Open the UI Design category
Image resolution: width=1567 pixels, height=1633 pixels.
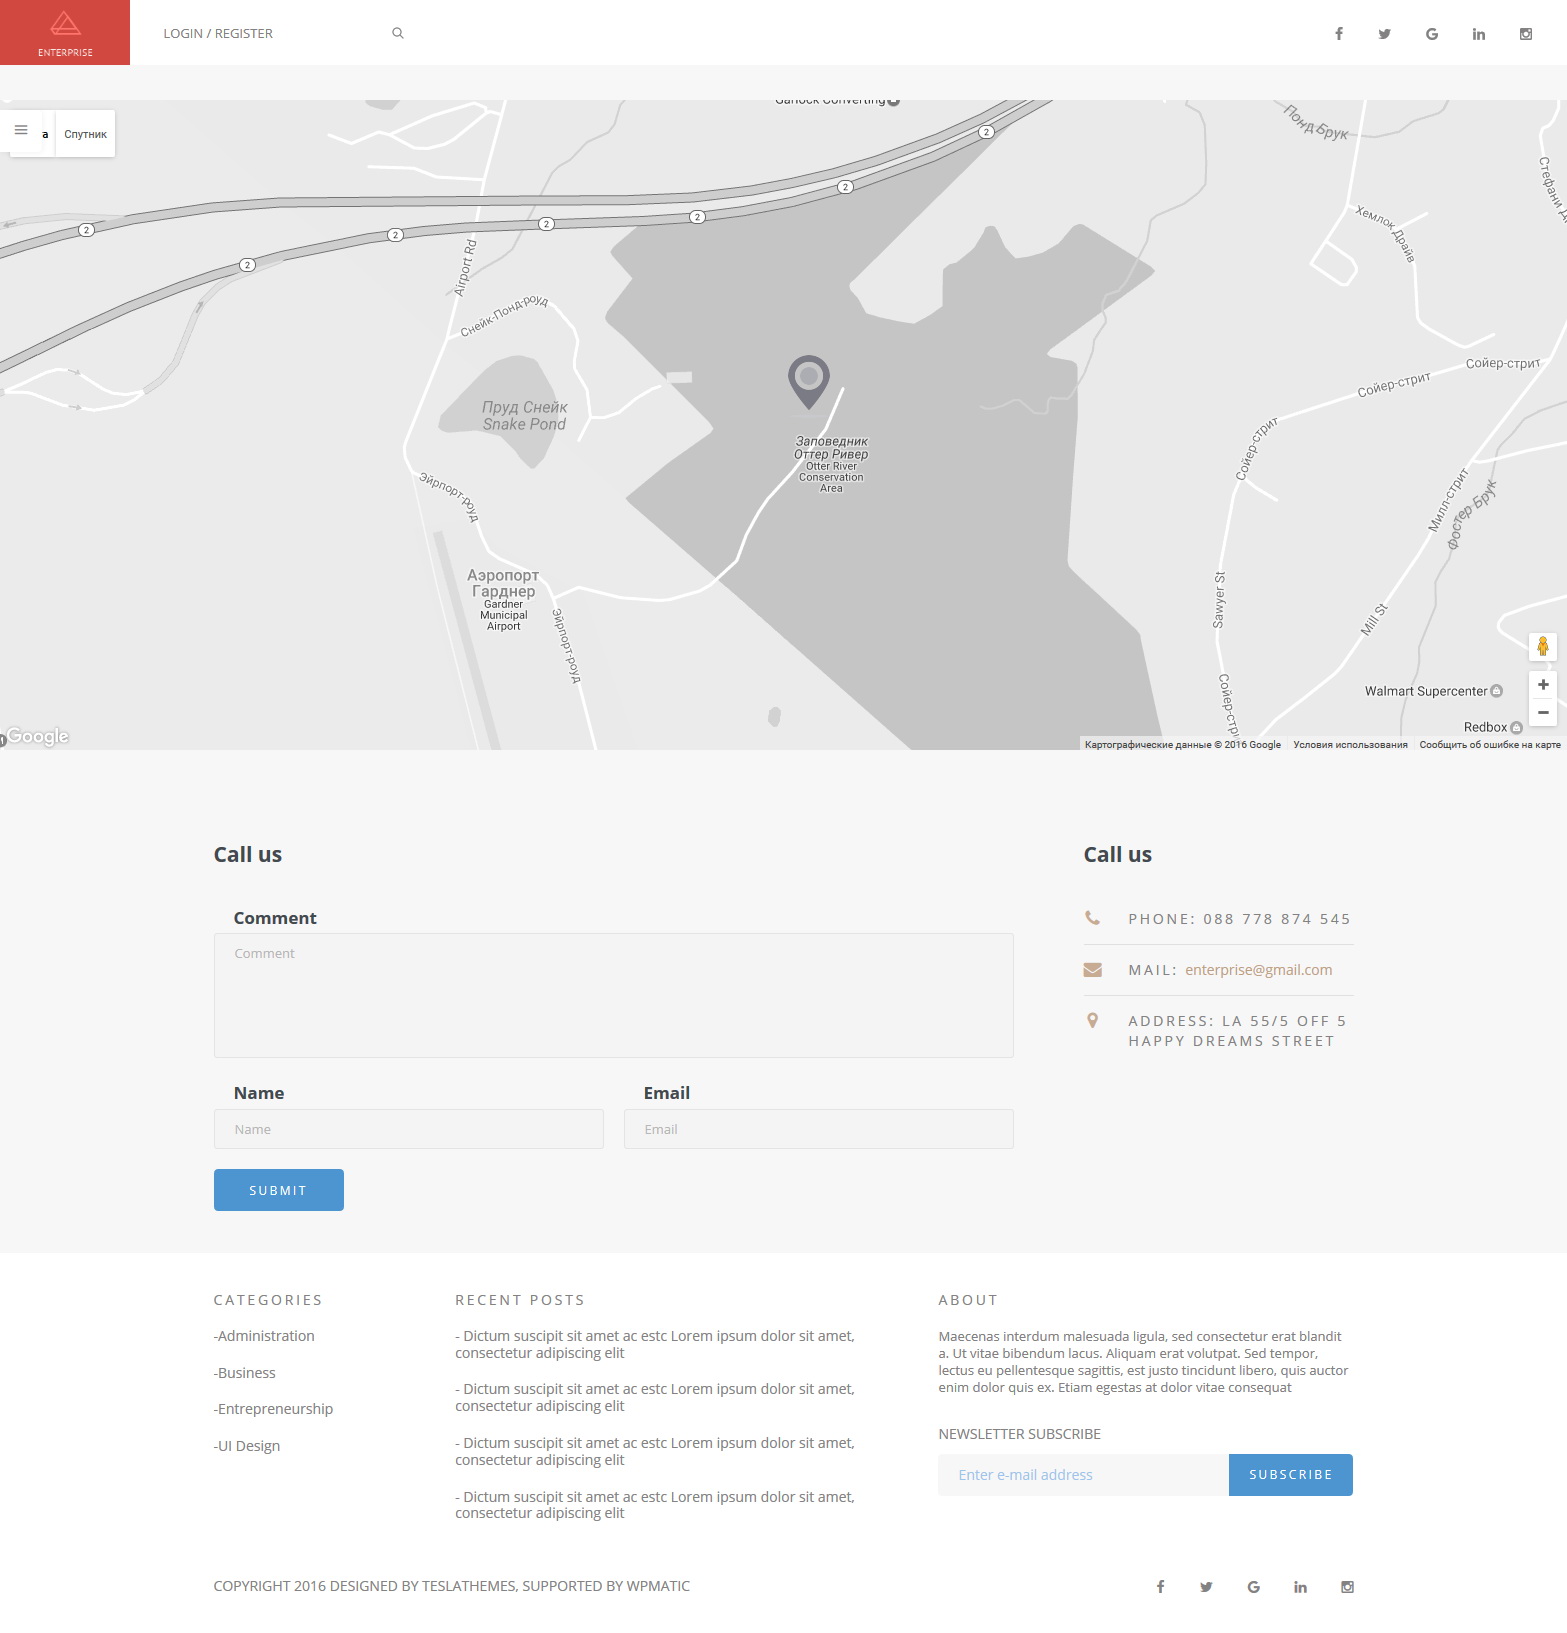(246, 1446)
